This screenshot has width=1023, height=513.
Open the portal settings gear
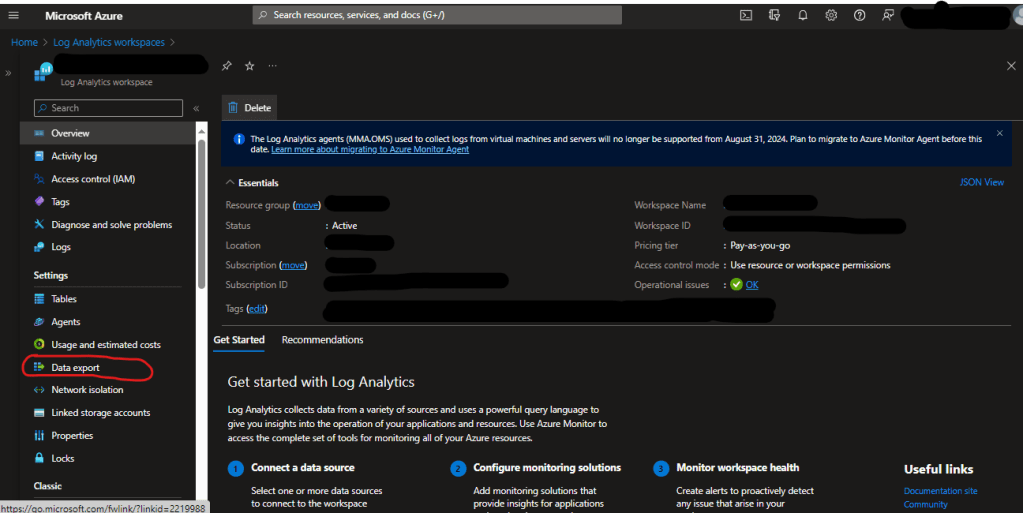point(831,15)
